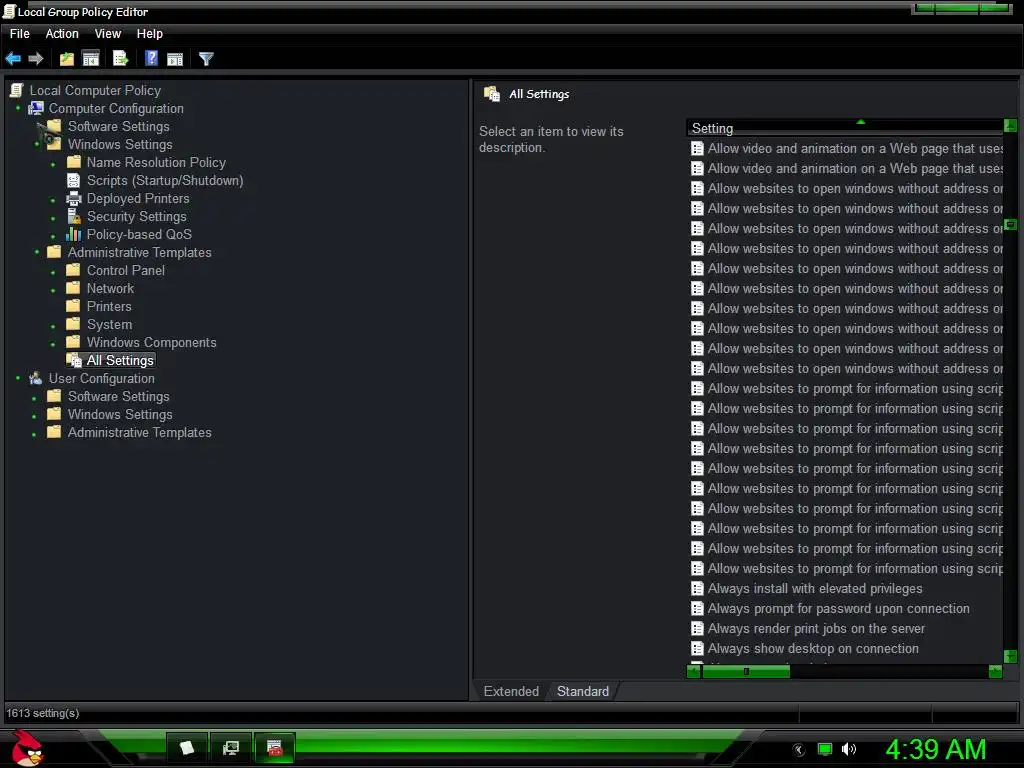Select Administrative Templates under User Configuration
This screenshot has width=1024, height=768.
click(x=140, y=432)
